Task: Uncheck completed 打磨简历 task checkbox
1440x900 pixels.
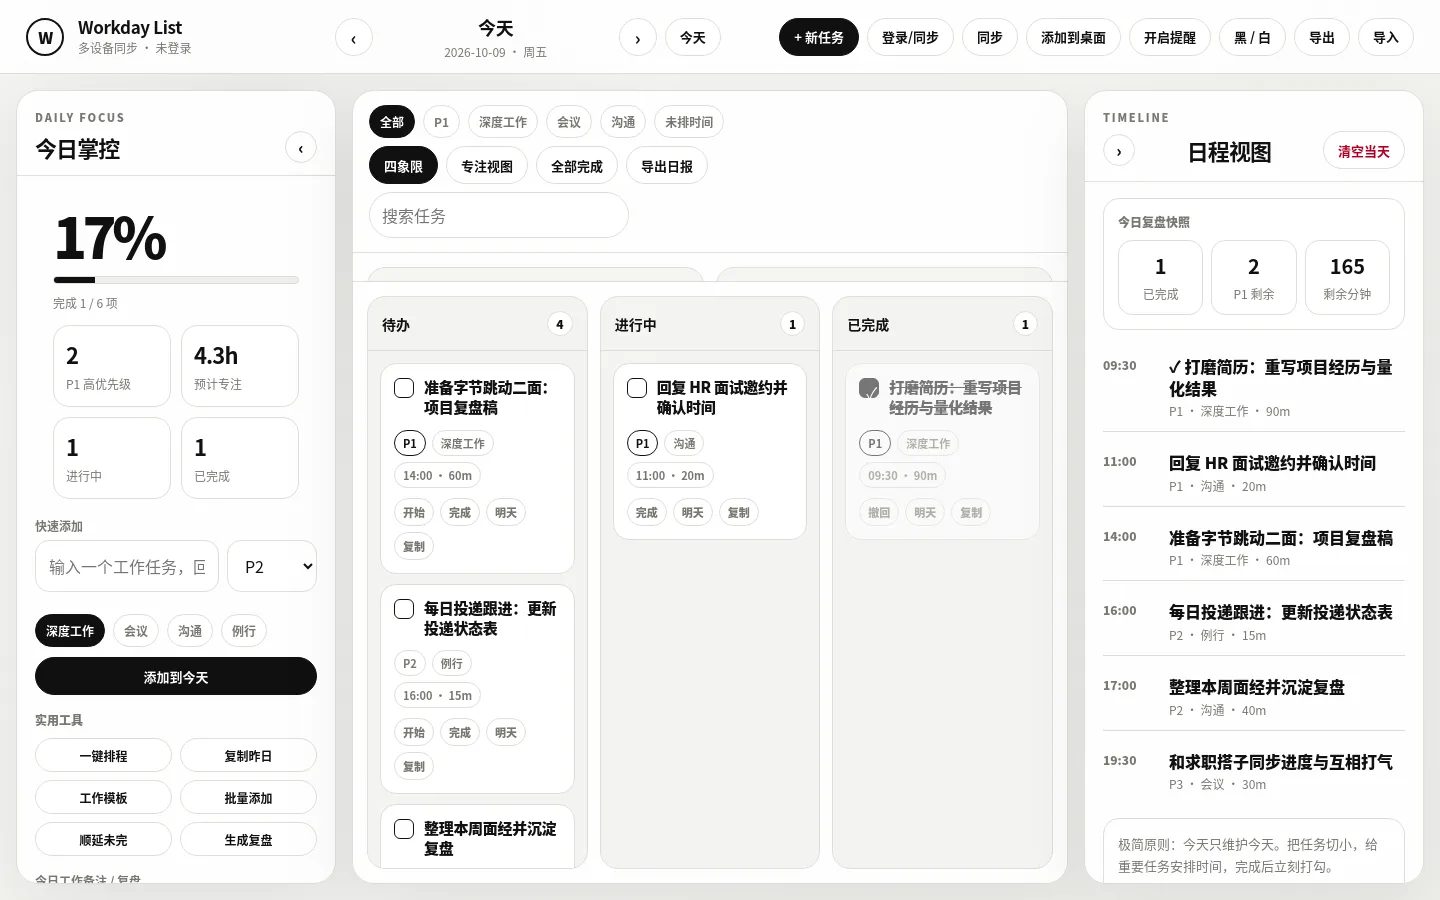Action: coord(869,388)
